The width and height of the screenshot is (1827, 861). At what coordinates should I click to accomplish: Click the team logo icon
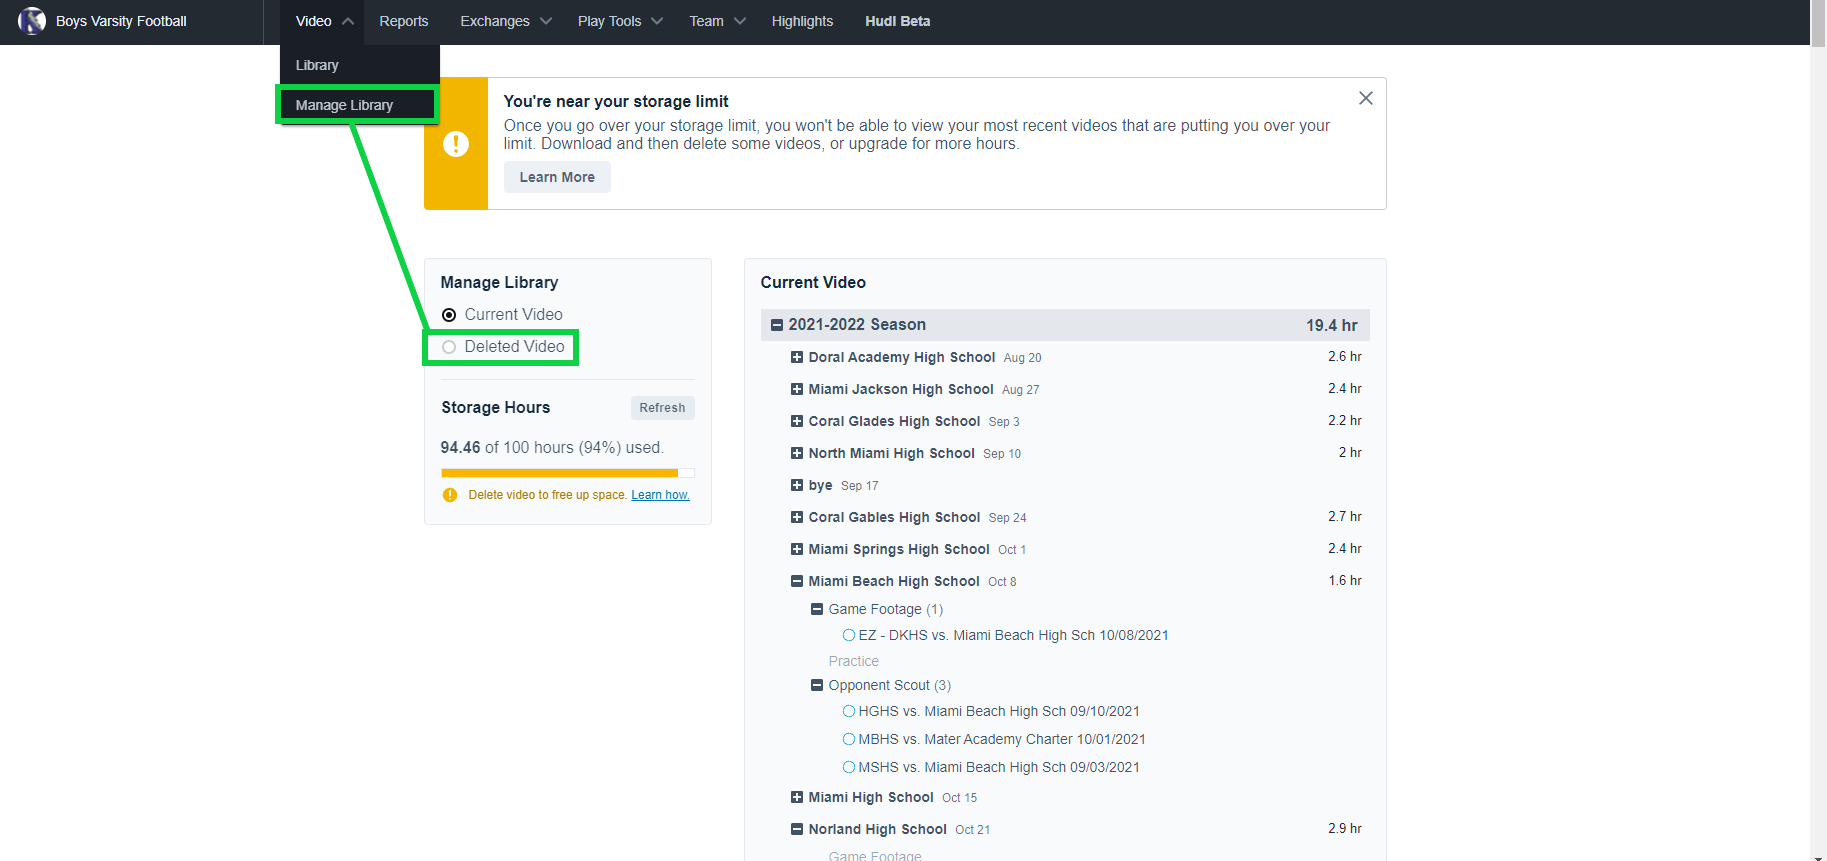coord(32,21)
